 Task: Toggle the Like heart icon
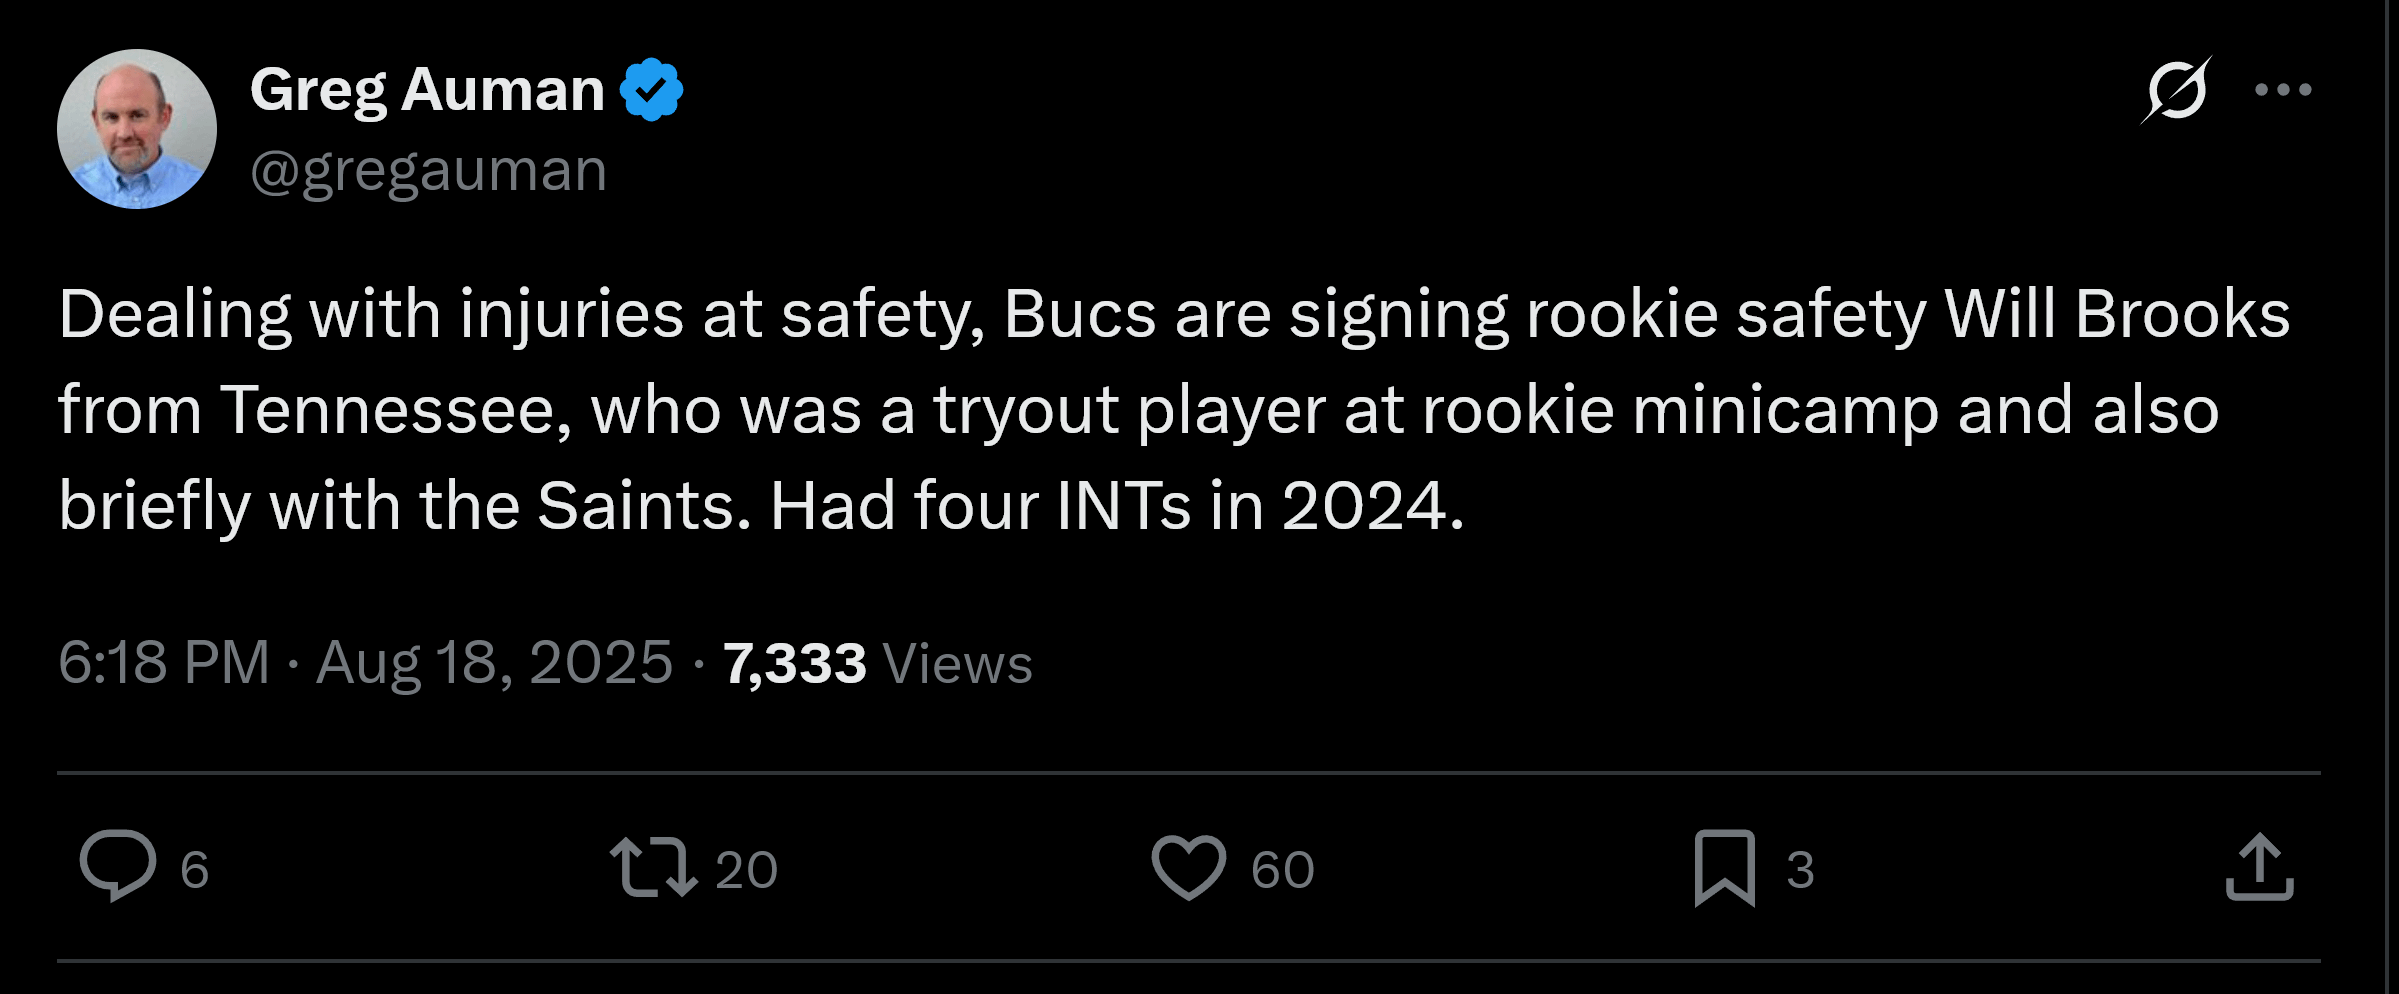point(1188,867)
